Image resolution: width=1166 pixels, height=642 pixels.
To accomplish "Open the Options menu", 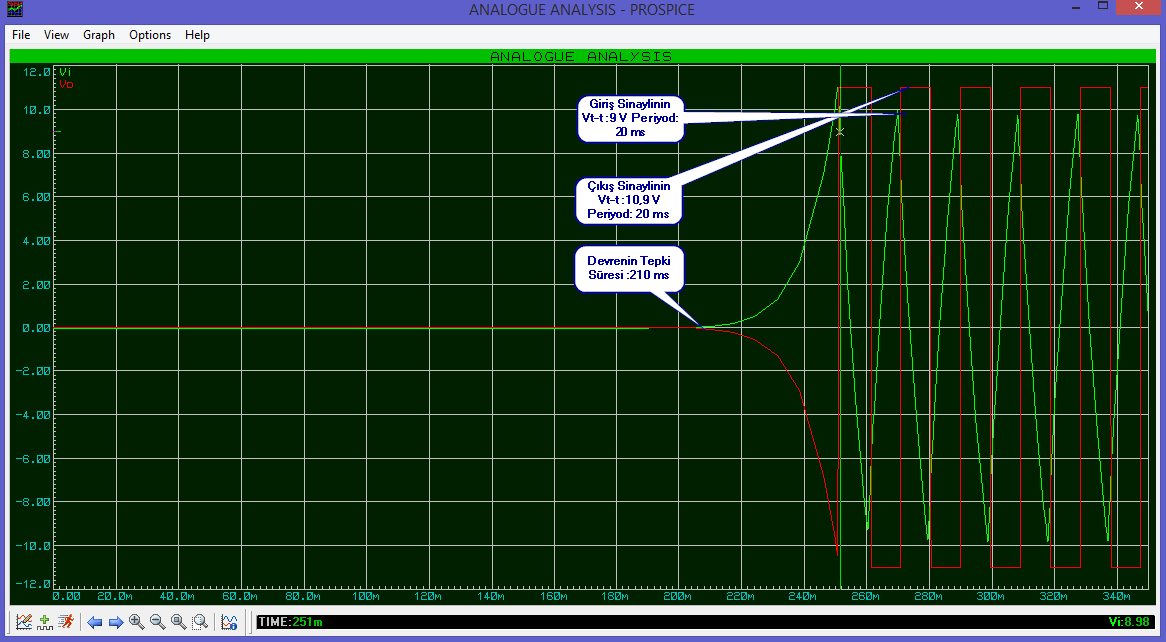I will tap(150, 35).
